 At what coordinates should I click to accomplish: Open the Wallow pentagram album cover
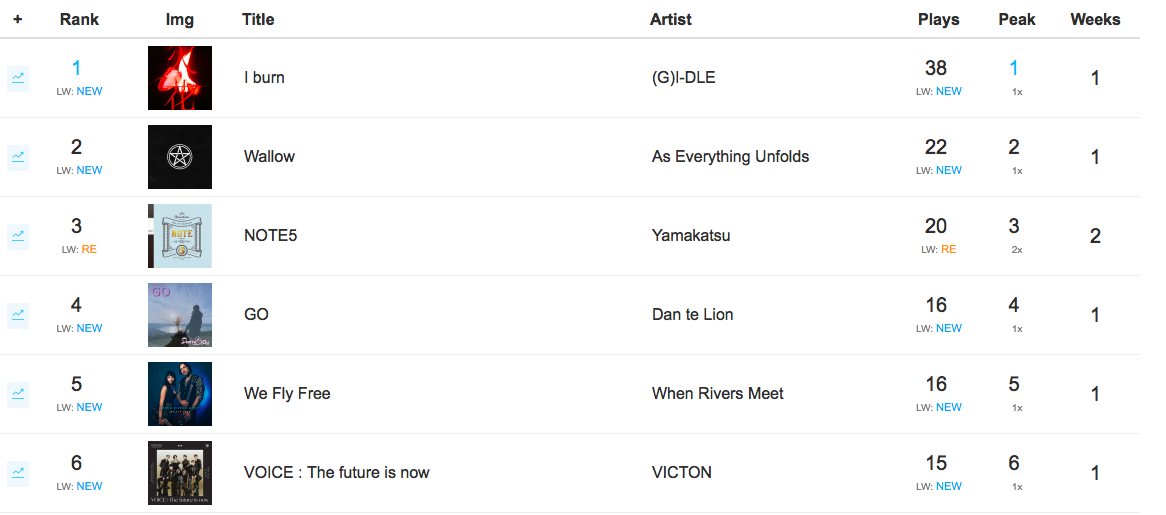click(180, 157)
